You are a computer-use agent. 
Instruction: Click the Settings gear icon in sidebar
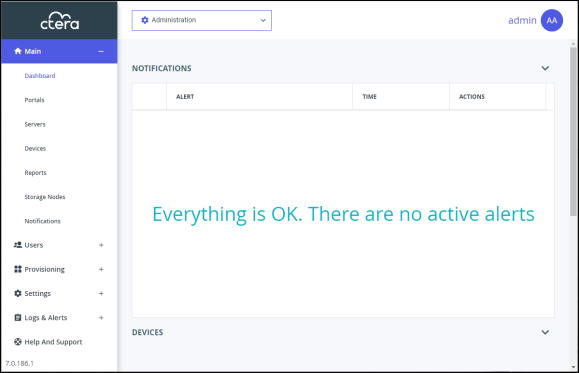point(18,293)
